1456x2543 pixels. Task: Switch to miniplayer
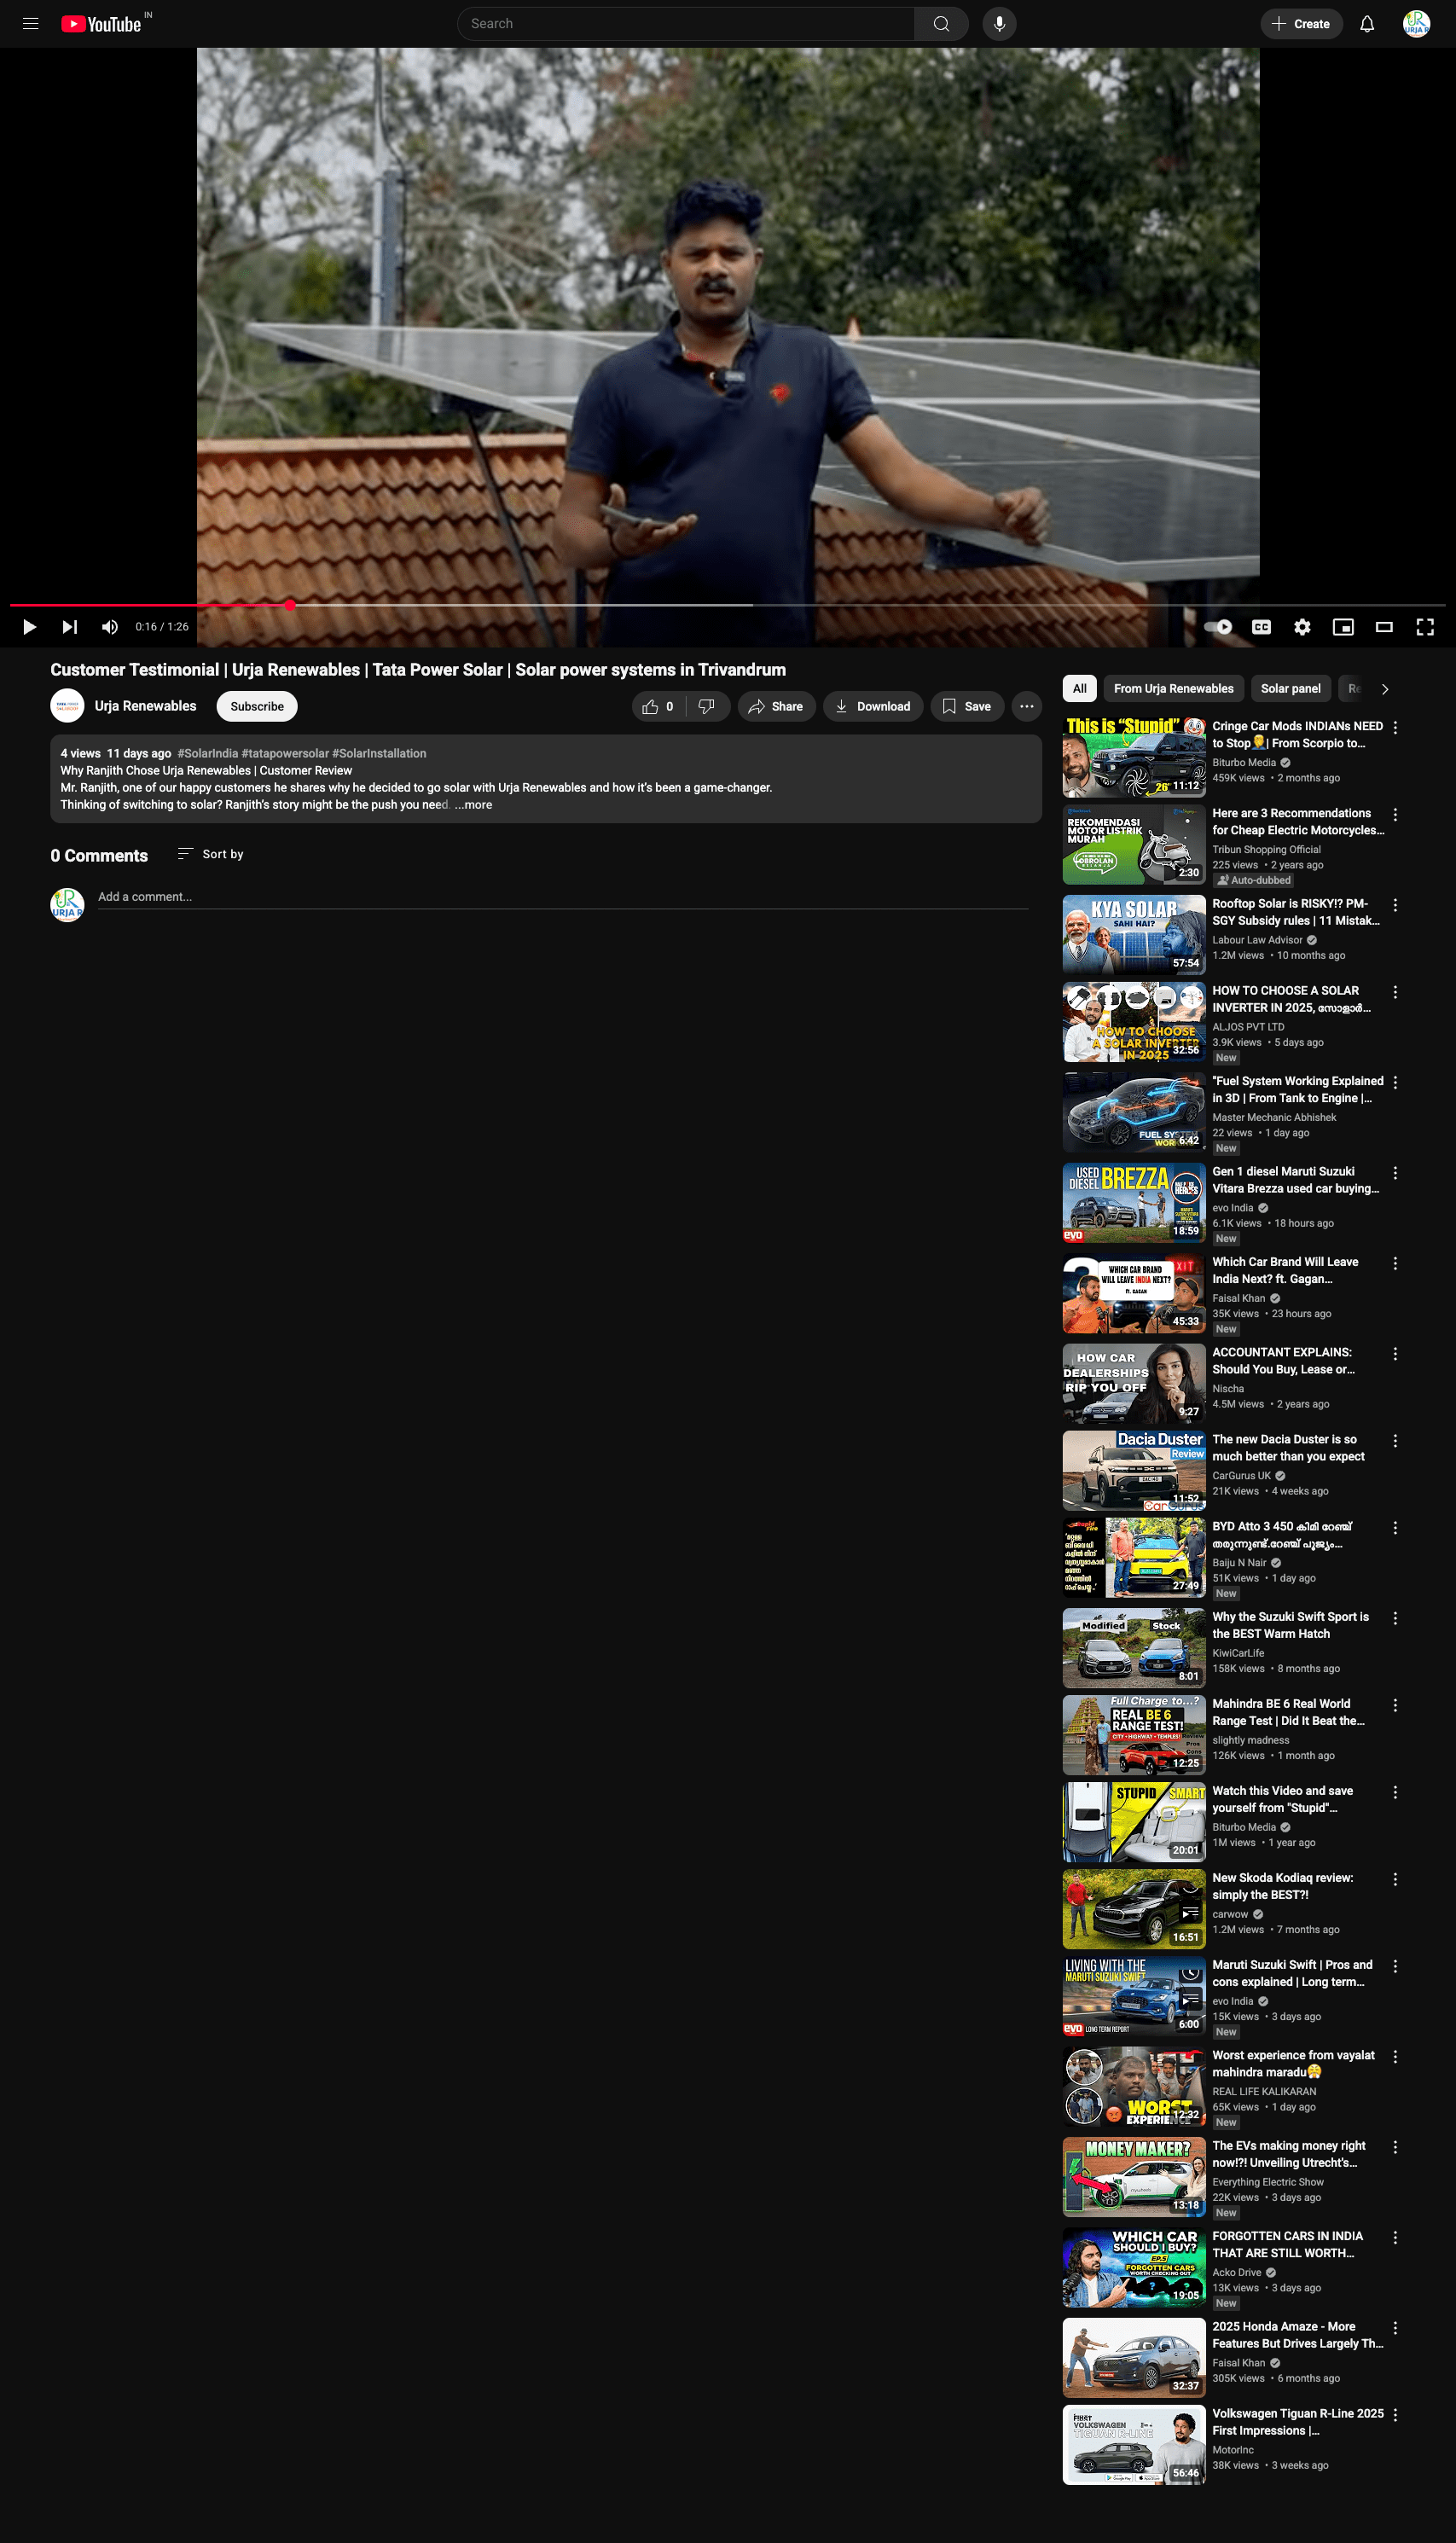[1343, 627]
